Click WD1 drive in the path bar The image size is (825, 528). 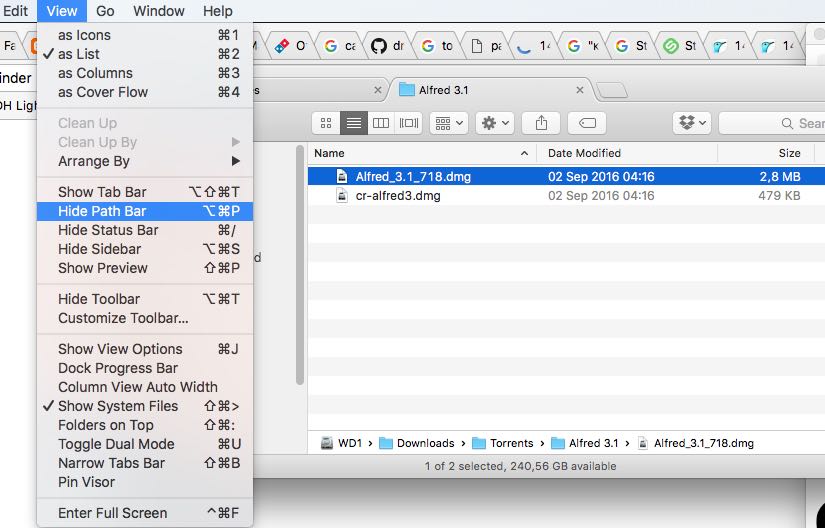pos(341,443)
